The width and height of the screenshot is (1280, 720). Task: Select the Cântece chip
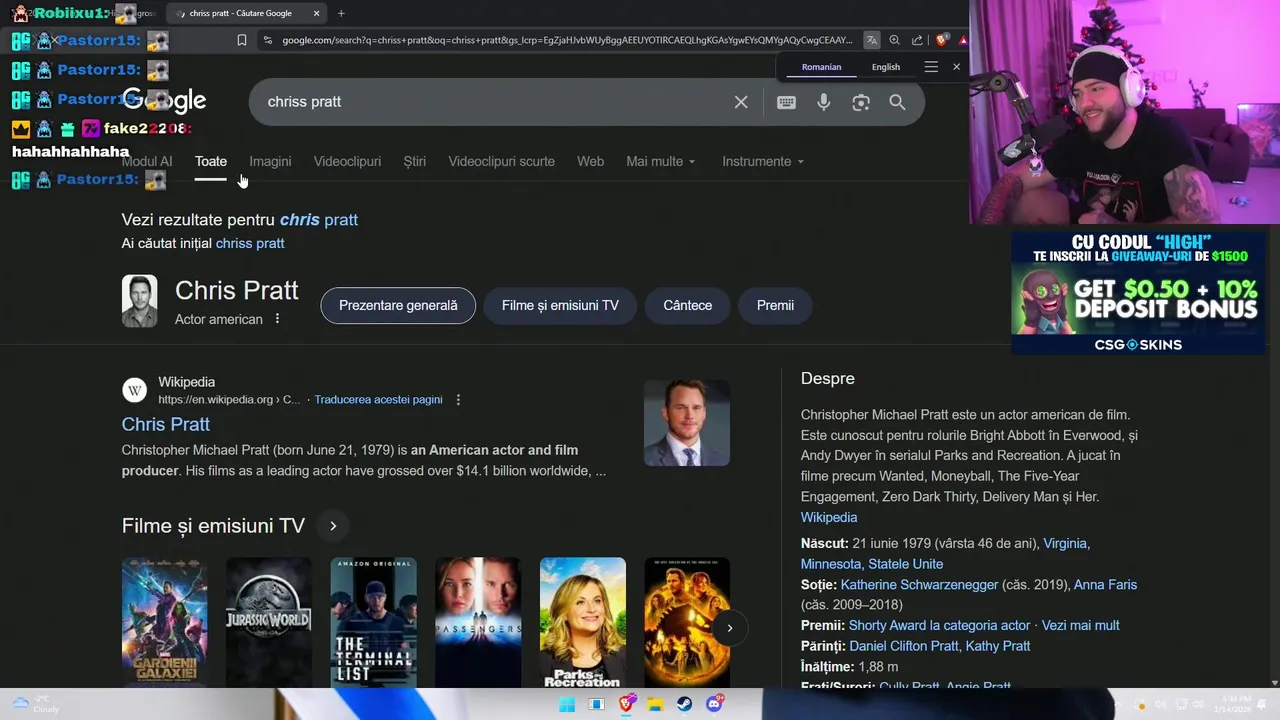(x=688, y=305)
